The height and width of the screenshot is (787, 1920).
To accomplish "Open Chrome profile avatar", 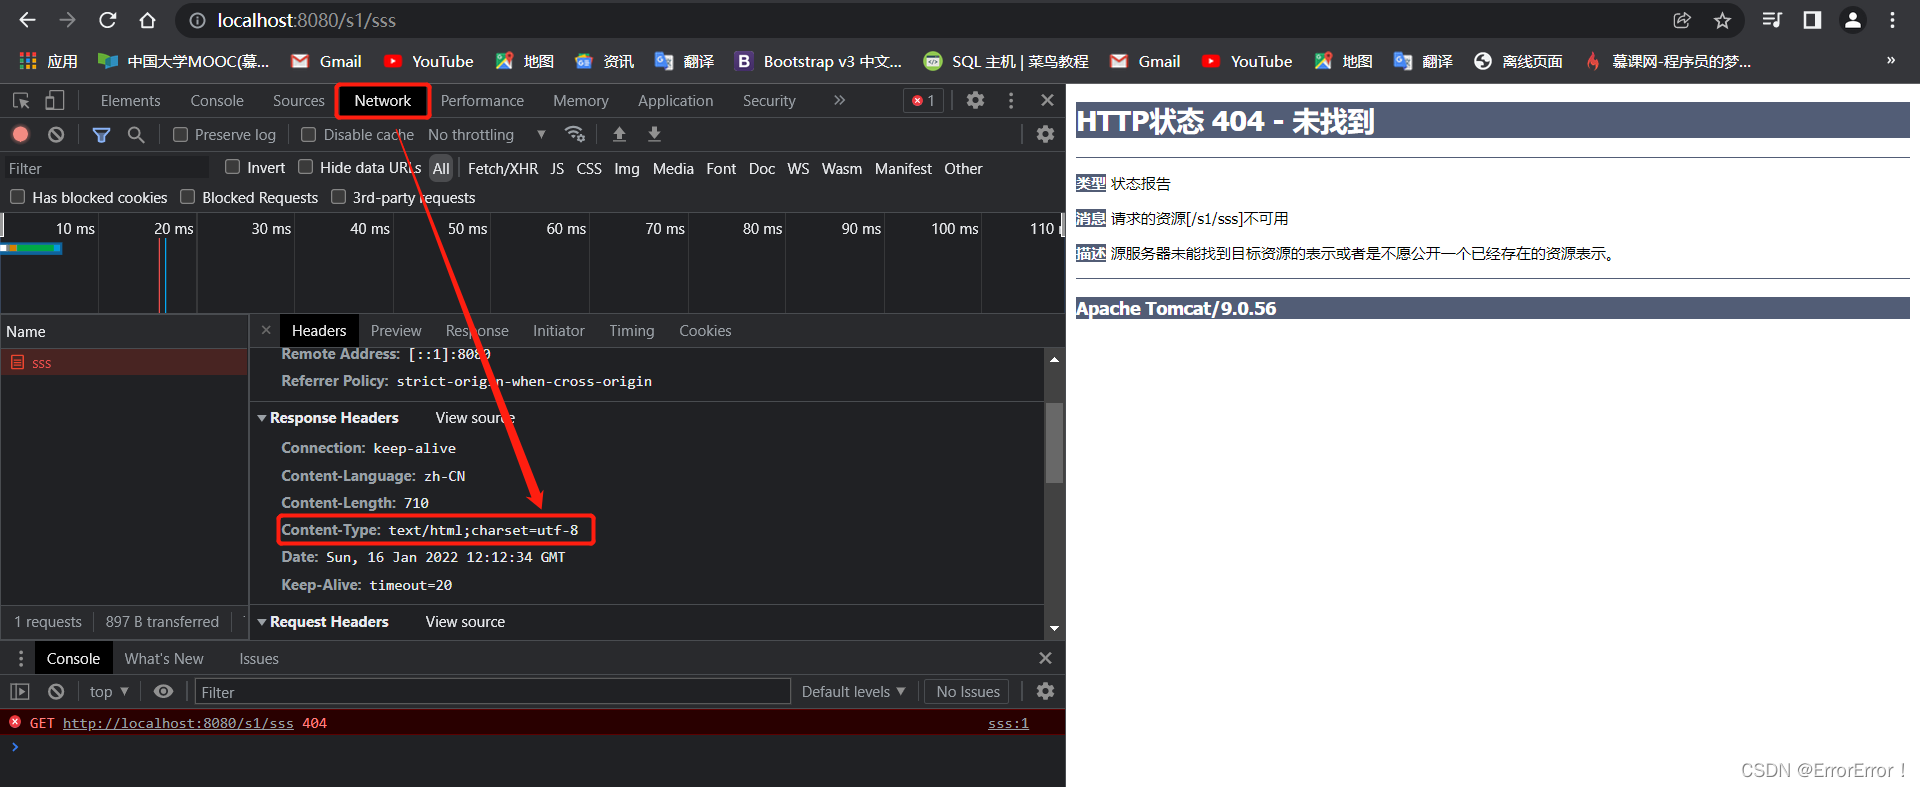I will [x=1852, y=20].
